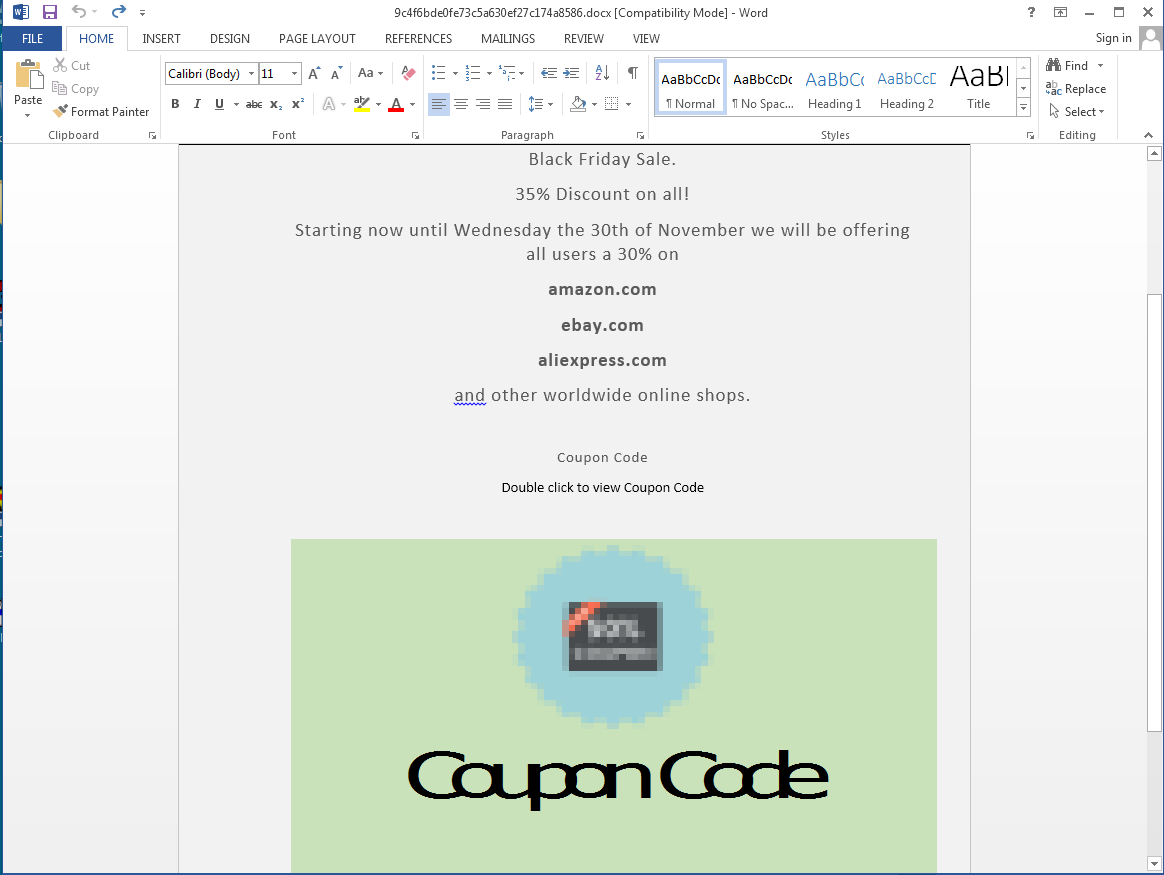Viewport: 1164px width, 875px height.
Task: Align text left
Action: [x=439, y=104]
